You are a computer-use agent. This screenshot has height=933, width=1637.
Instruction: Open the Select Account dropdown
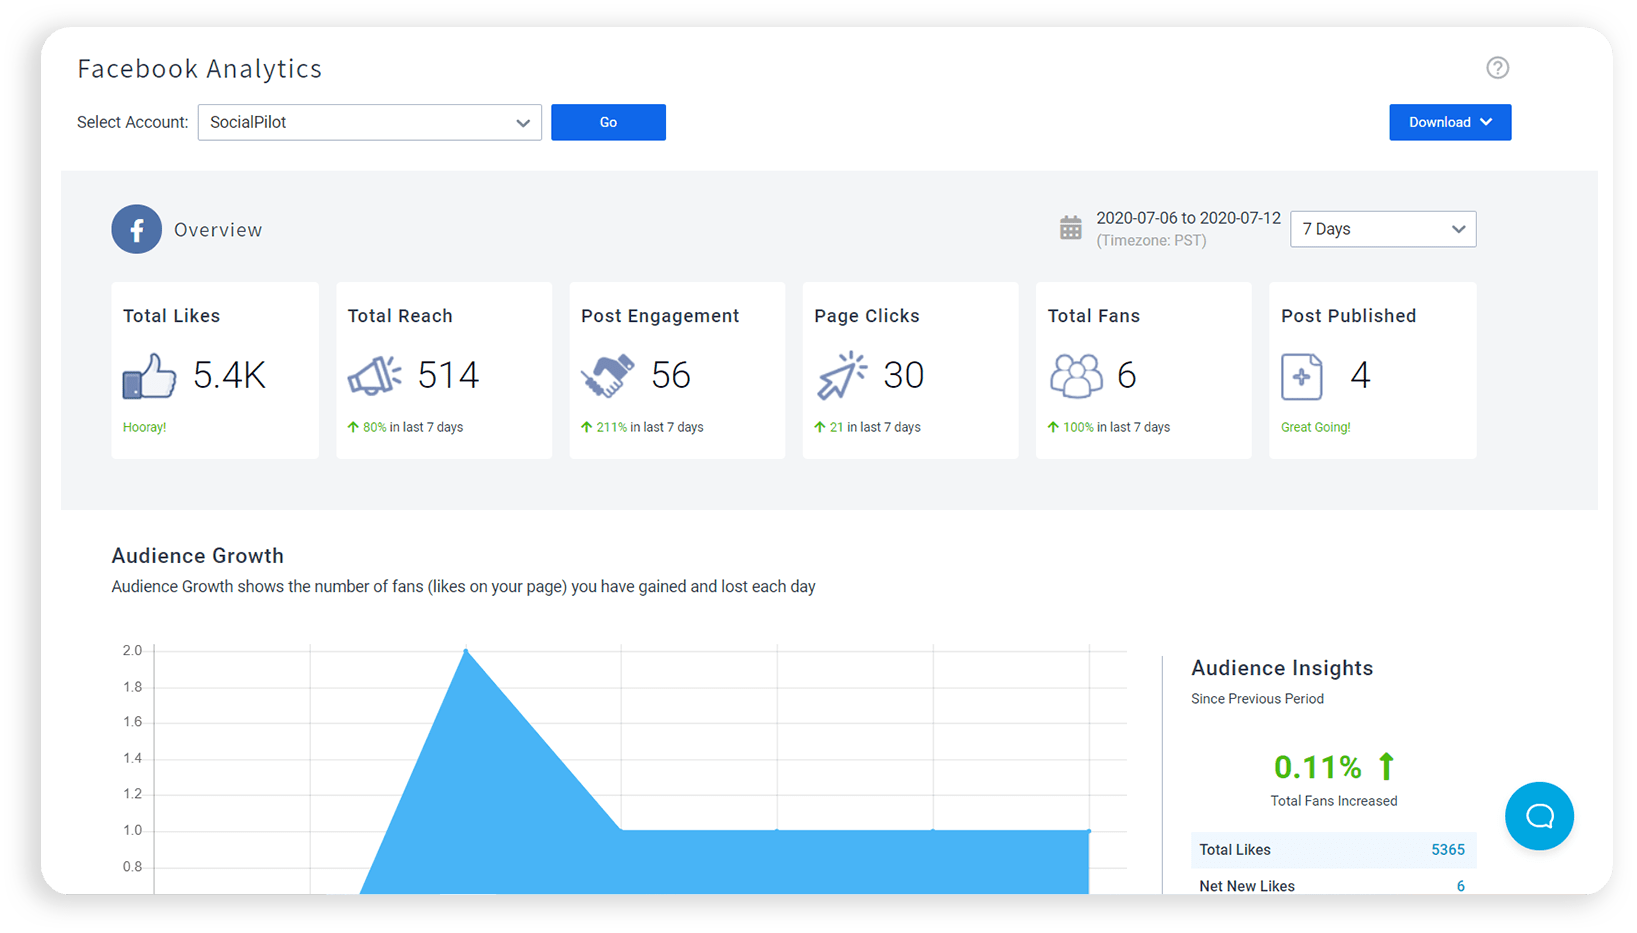[369, 122]
